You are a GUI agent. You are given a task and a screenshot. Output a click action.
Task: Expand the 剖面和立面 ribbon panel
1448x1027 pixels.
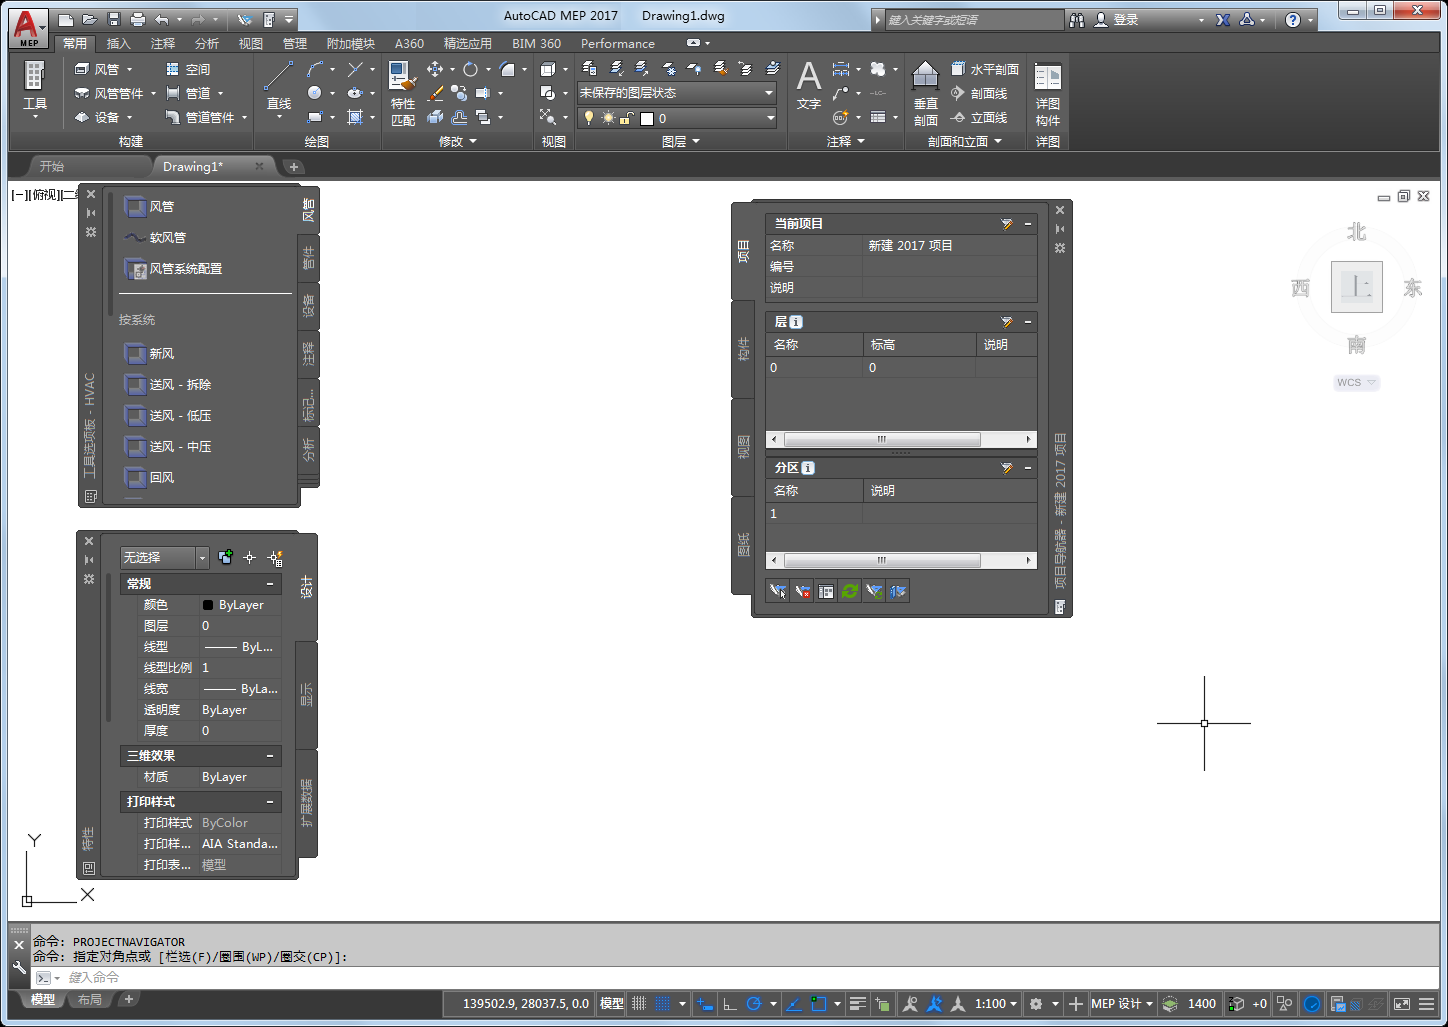(x=964, y=142)
